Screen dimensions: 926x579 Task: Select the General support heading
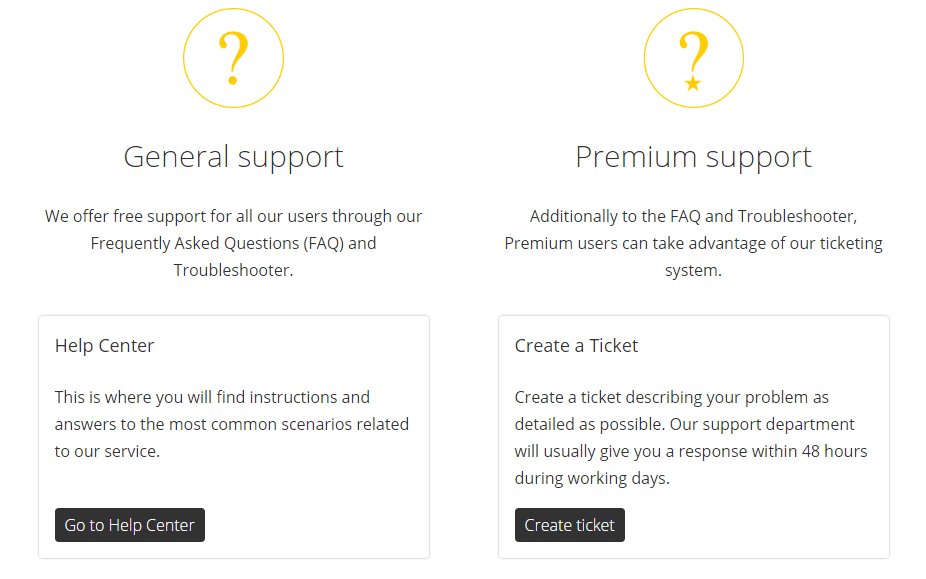click(x=233, y=157)
